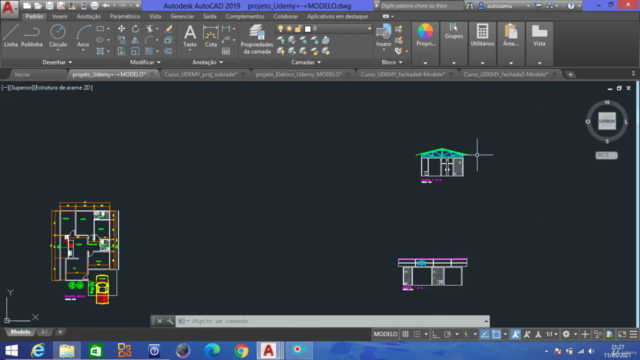
Task: Open the Gerenciar ribbon tab
Action: coord(182,16)
